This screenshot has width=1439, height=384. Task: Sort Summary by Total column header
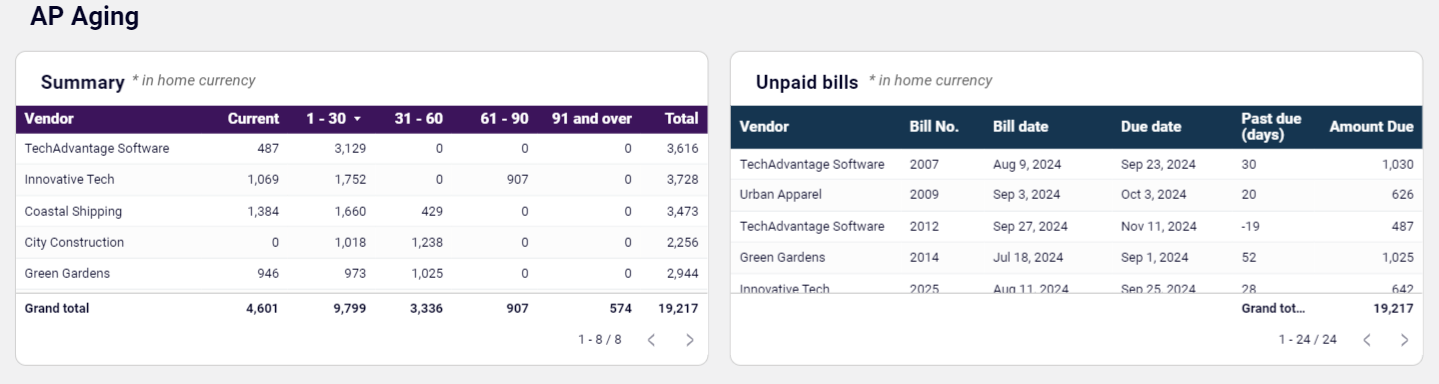(681, 119)
